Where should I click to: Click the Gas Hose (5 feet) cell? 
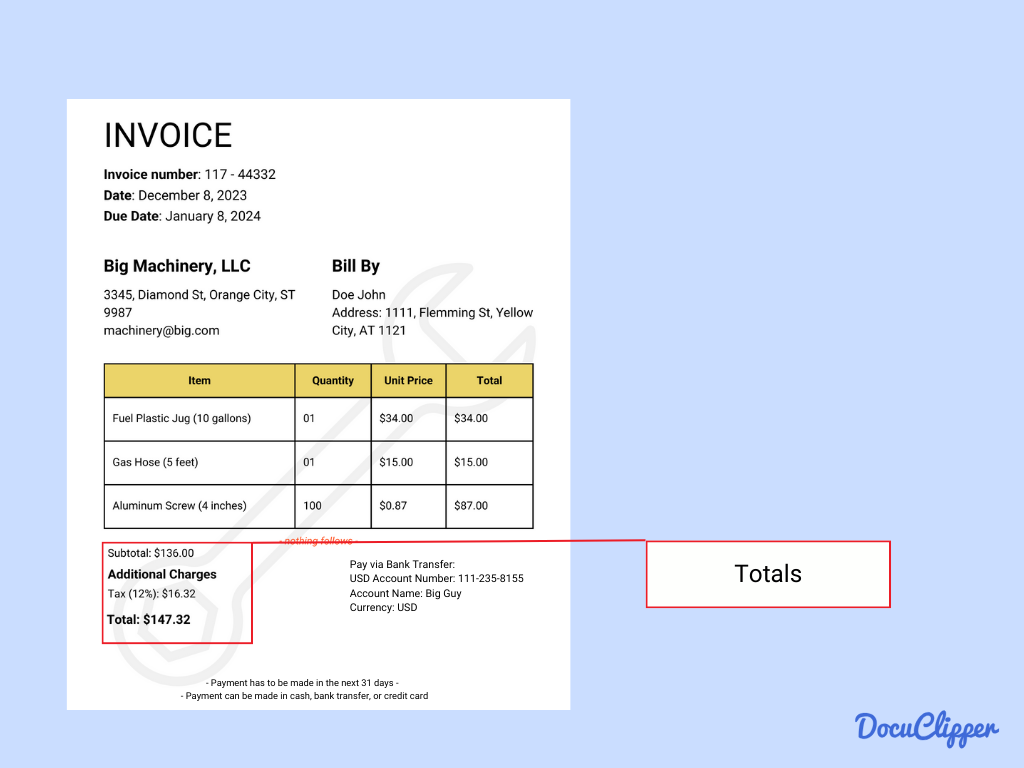click(x=199, y=462)
